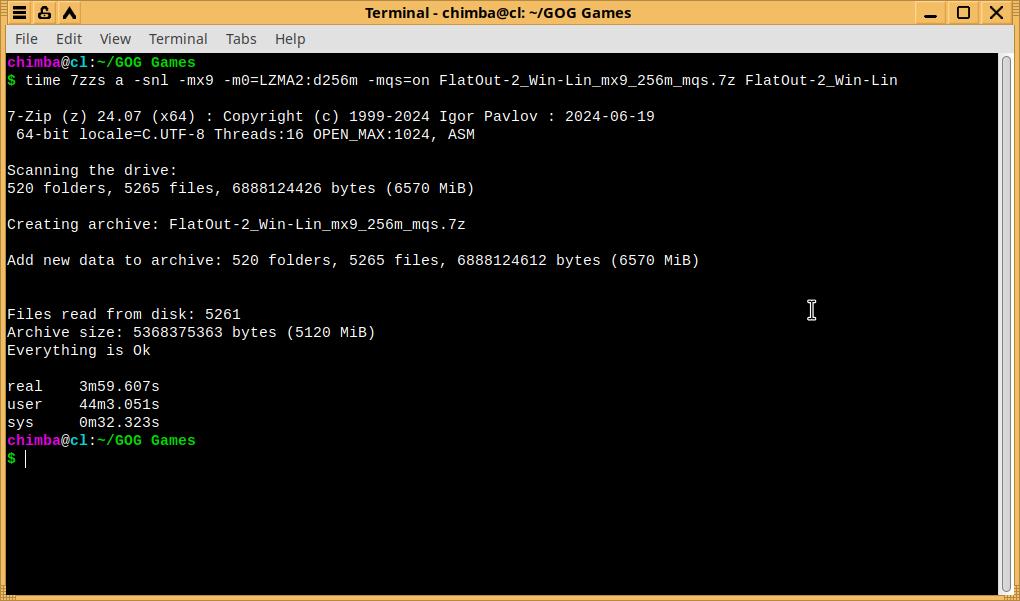Open the Terminal menu

click(178, 39)
